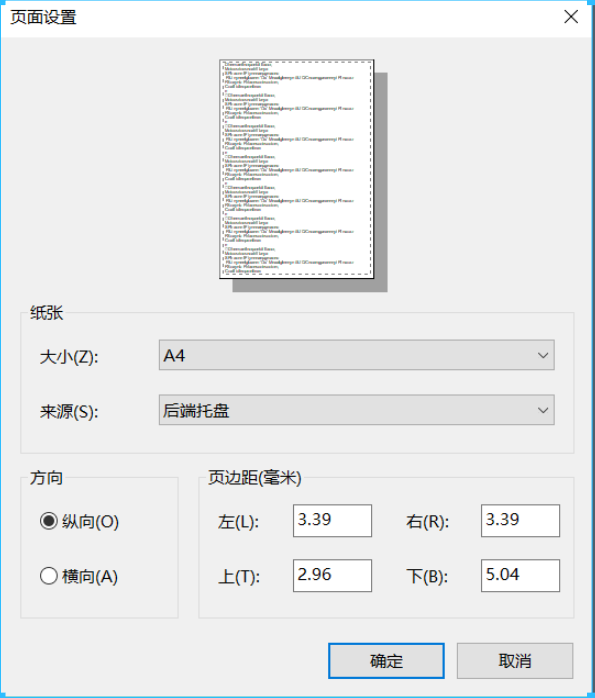
Task: Click the 取消 cancel button
Action: (x=515, y=661)
